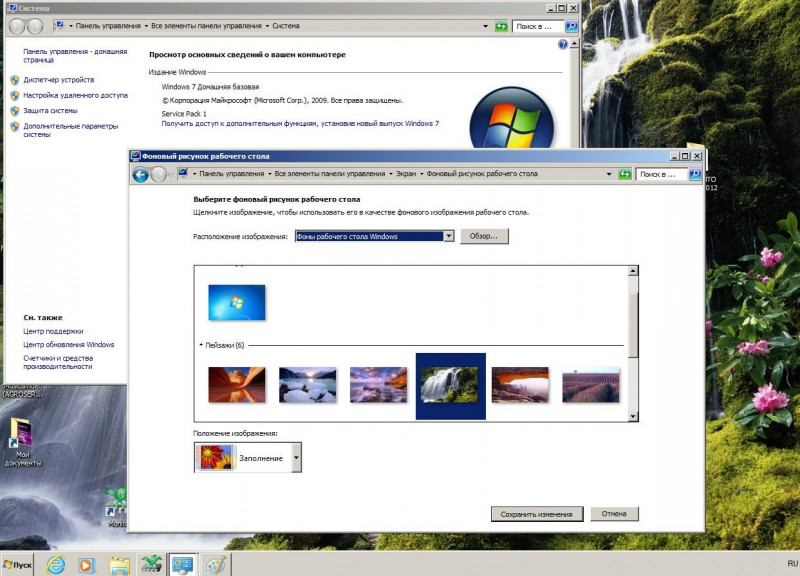Launch Windows Media Player from taskbar

click(x=87, y=564)
